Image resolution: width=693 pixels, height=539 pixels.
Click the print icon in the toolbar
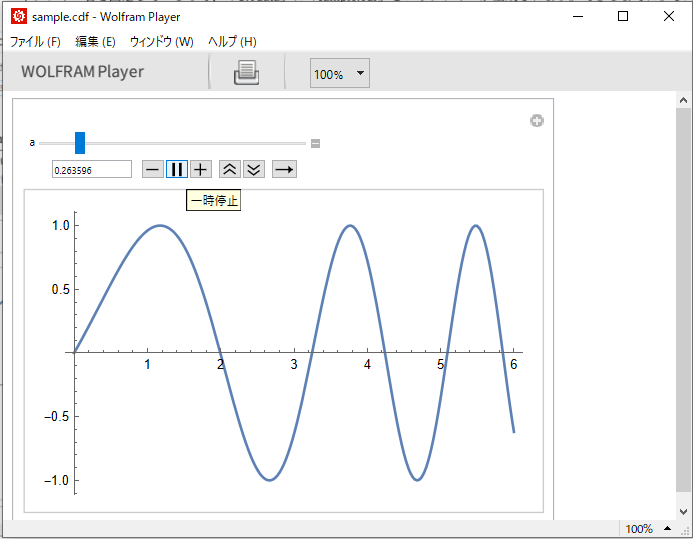click(246, 72)
